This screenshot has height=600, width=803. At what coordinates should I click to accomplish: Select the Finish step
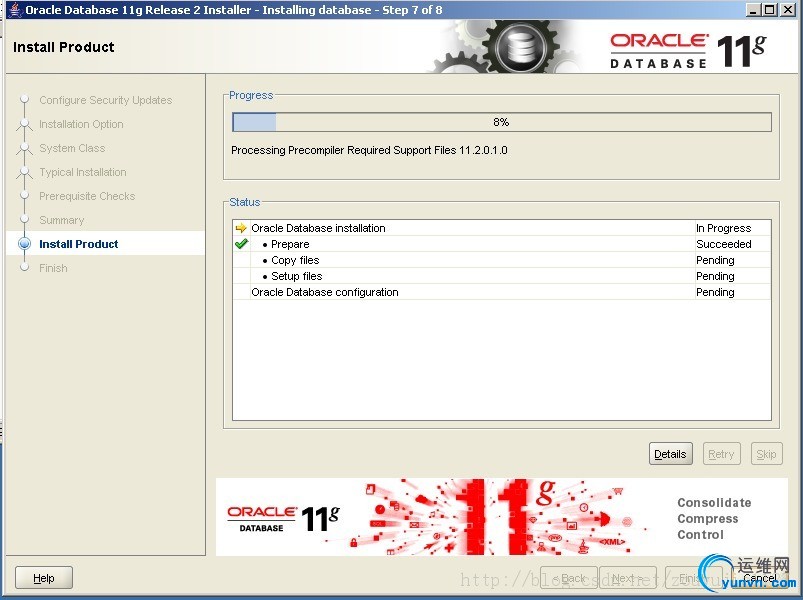click(x=53, y=268)
